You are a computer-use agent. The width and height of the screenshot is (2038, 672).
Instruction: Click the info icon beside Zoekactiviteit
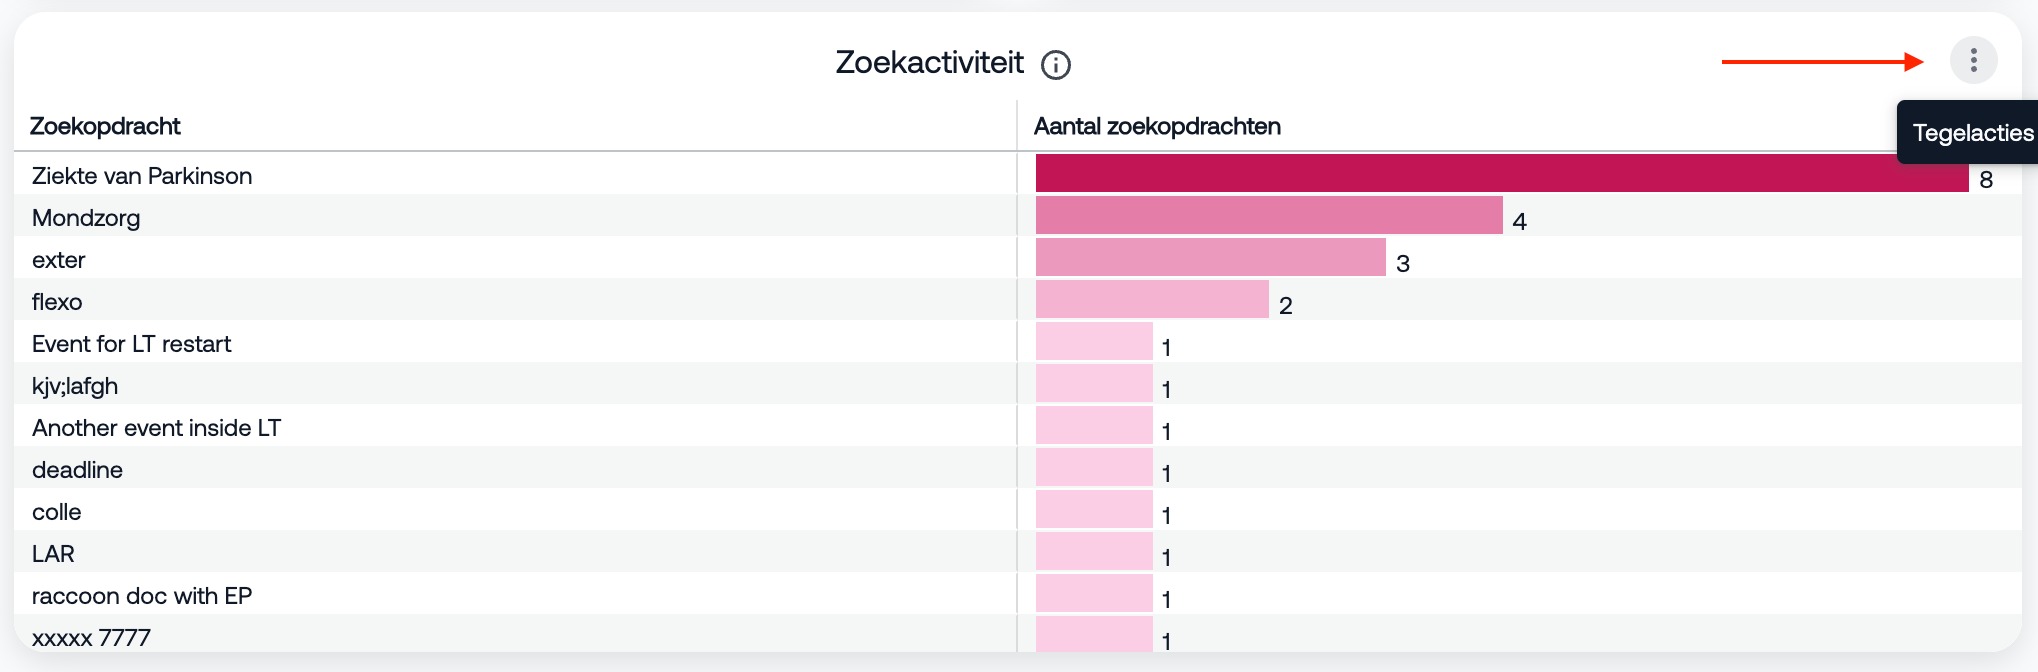coord(1056,65)
